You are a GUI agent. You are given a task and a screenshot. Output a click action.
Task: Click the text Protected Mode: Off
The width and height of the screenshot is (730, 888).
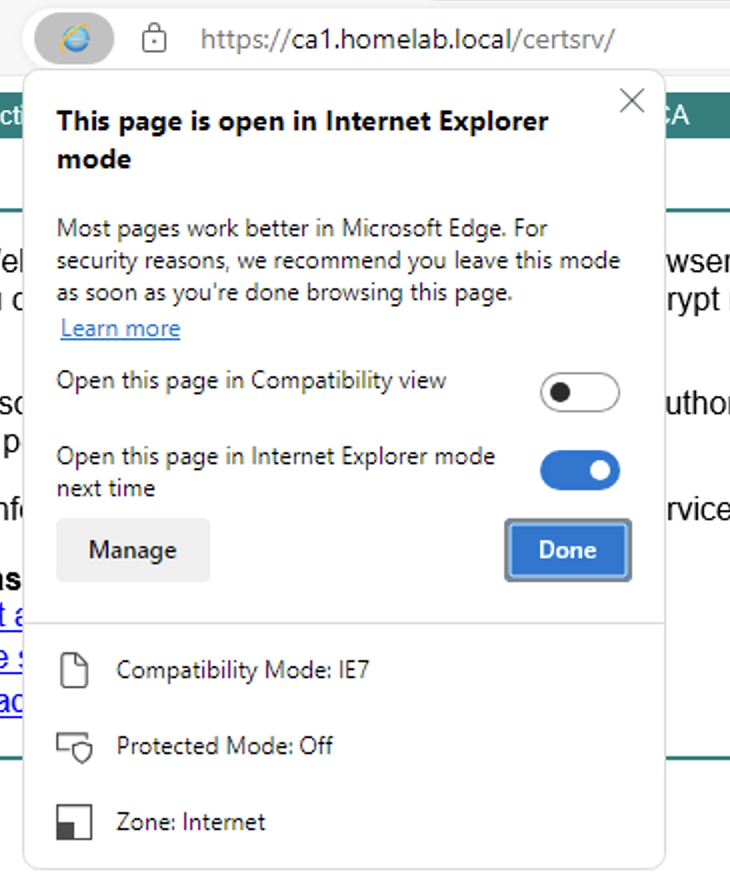pyautogui.click(x=224, y=746)
